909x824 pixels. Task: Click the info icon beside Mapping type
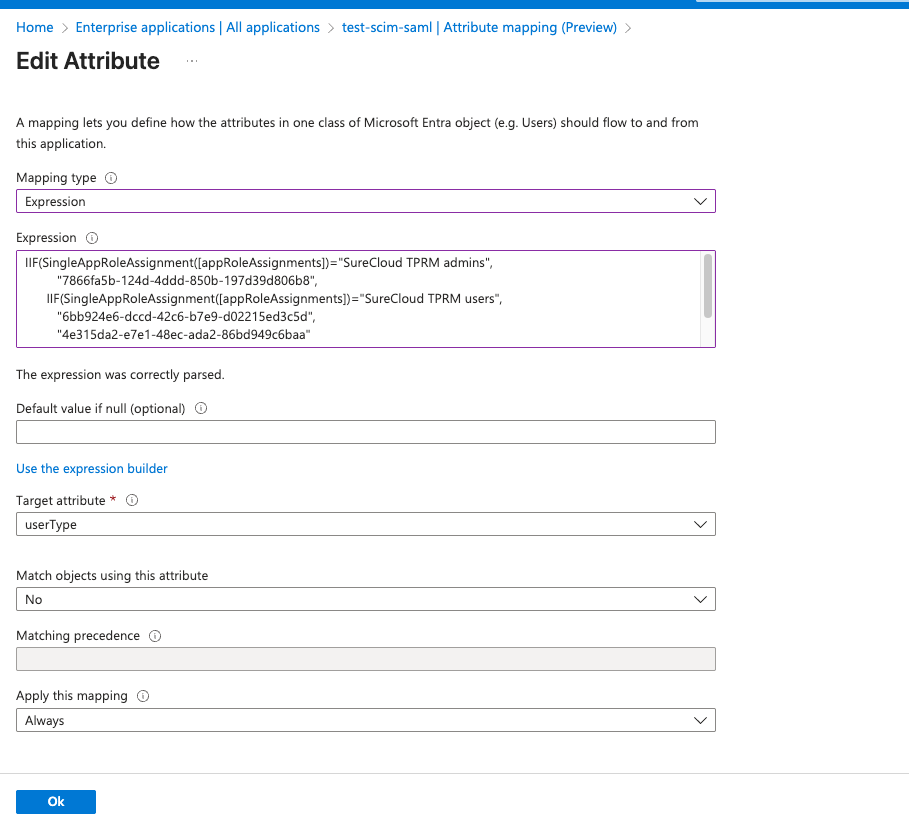[111, 178]
